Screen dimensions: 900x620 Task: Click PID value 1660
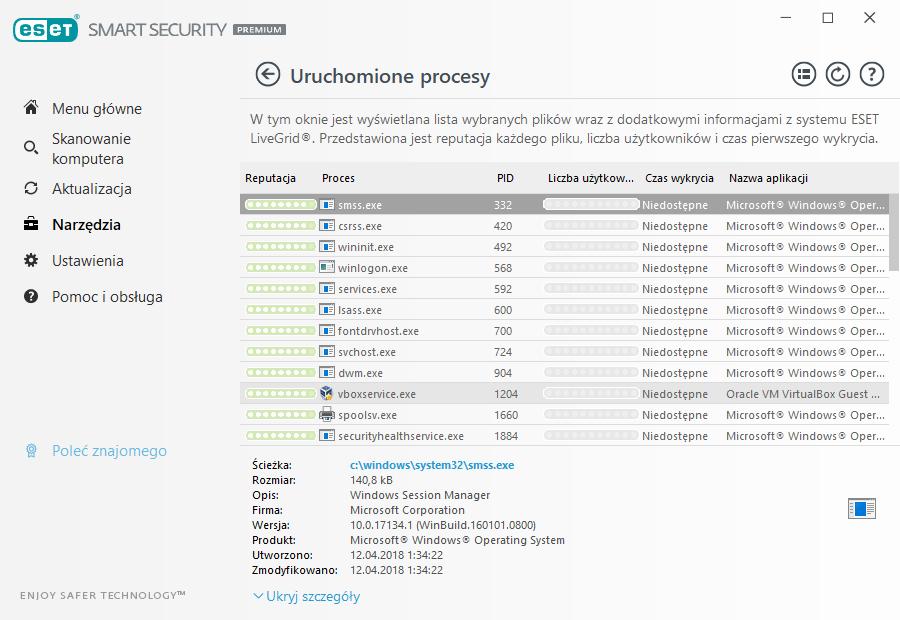coord(506,415)
